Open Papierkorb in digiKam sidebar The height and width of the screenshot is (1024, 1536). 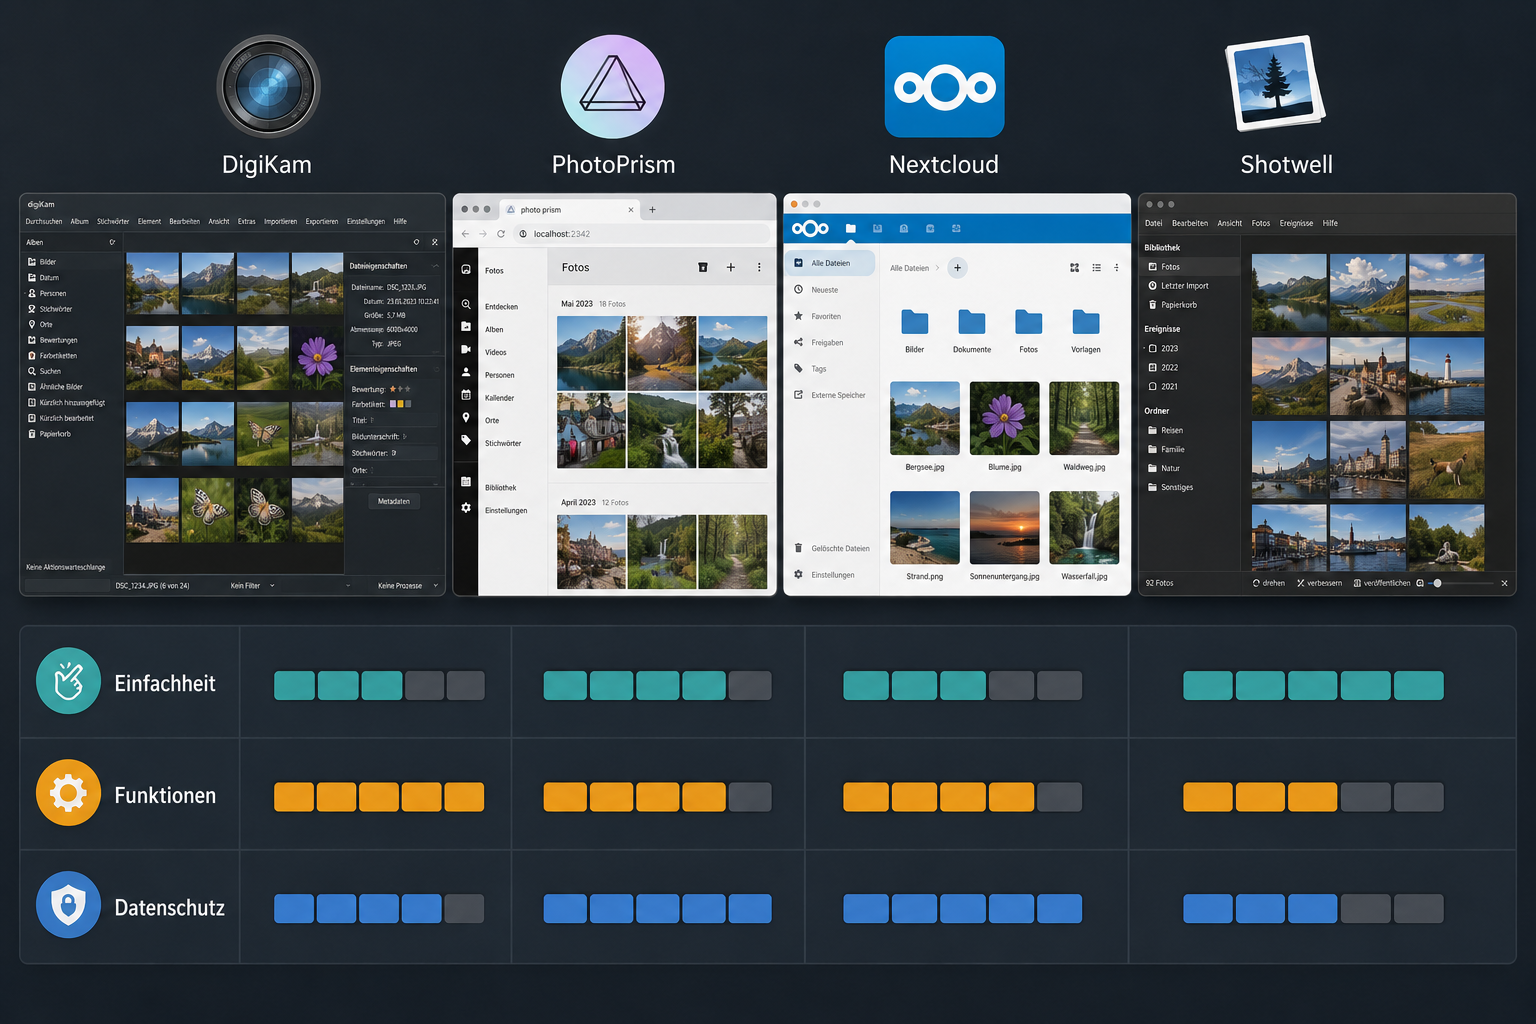48,434
